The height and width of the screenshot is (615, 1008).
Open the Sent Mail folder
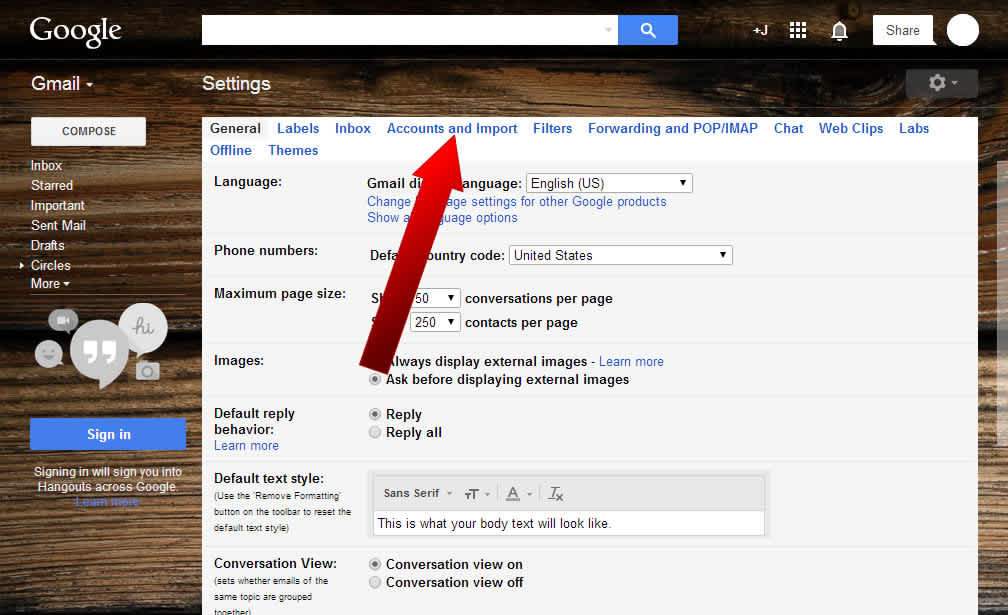click(x=58, y=225)
